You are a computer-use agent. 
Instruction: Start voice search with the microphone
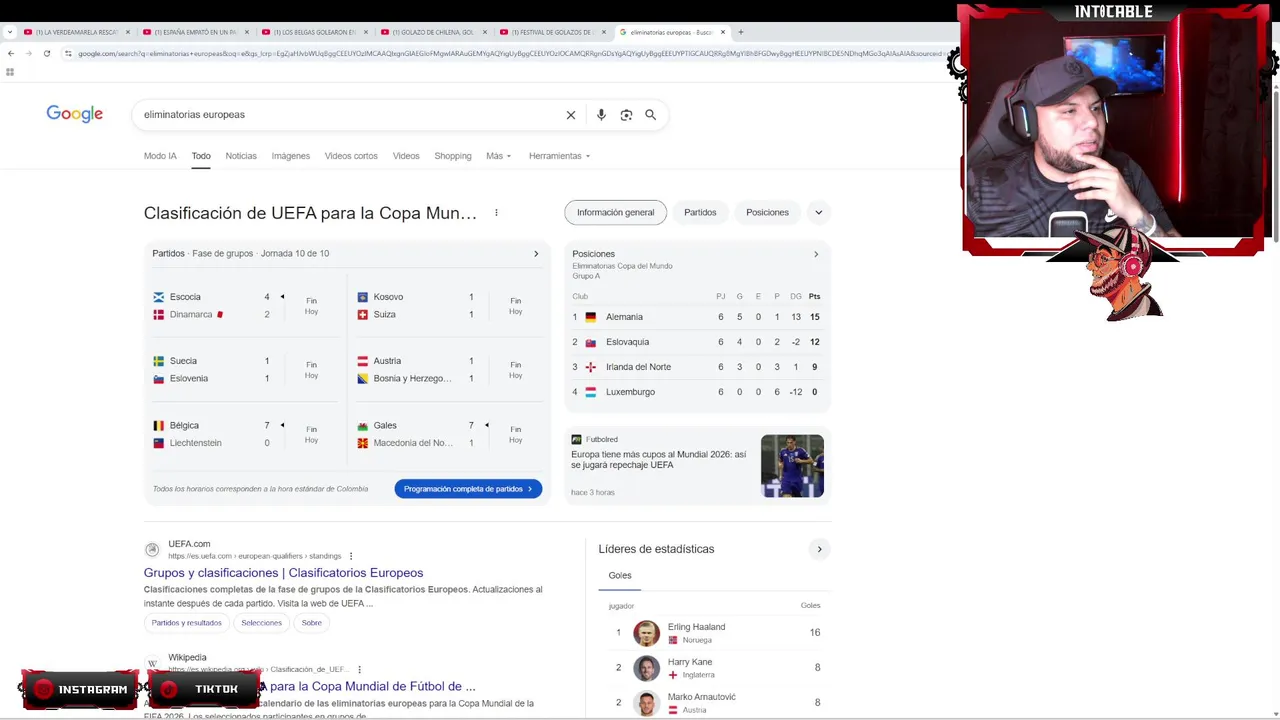pos(601,115)
